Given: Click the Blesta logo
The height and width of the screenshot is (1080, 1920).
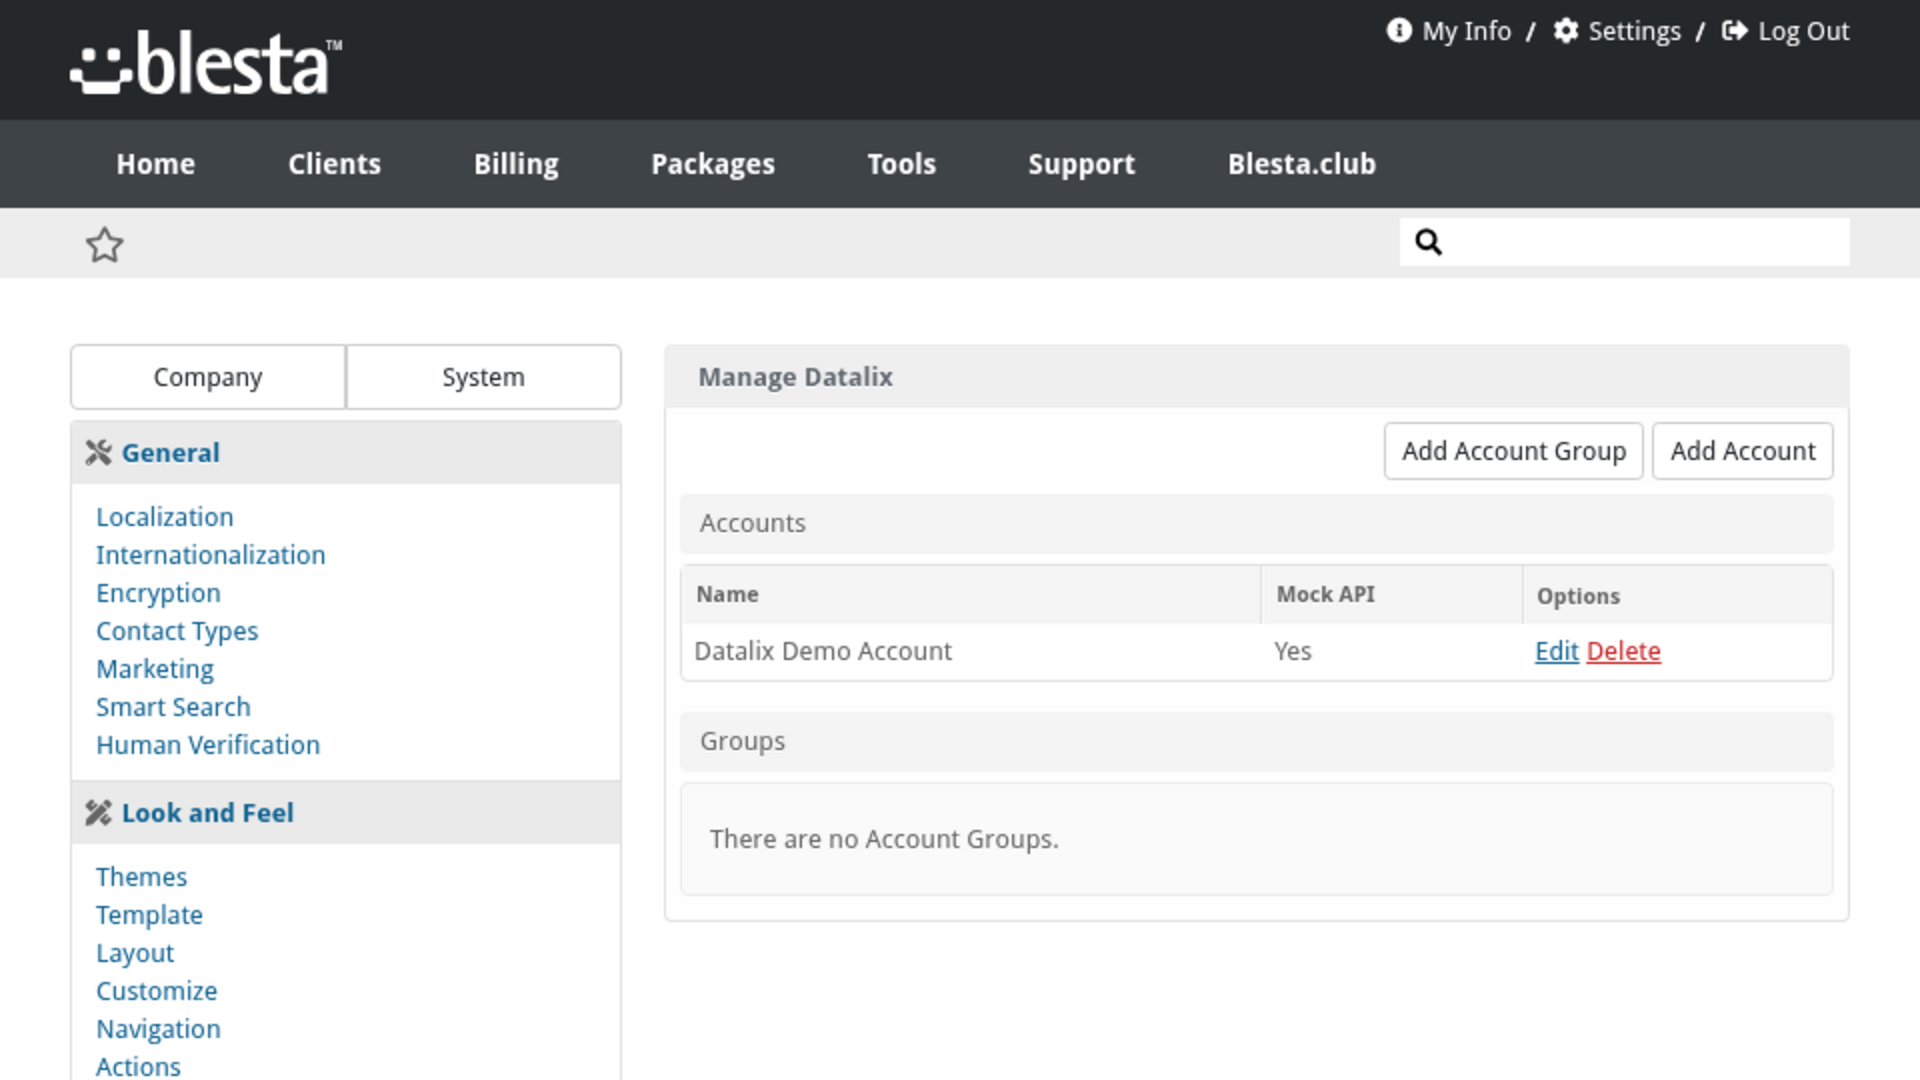Looking at the screenshot, I should [206, 63].
